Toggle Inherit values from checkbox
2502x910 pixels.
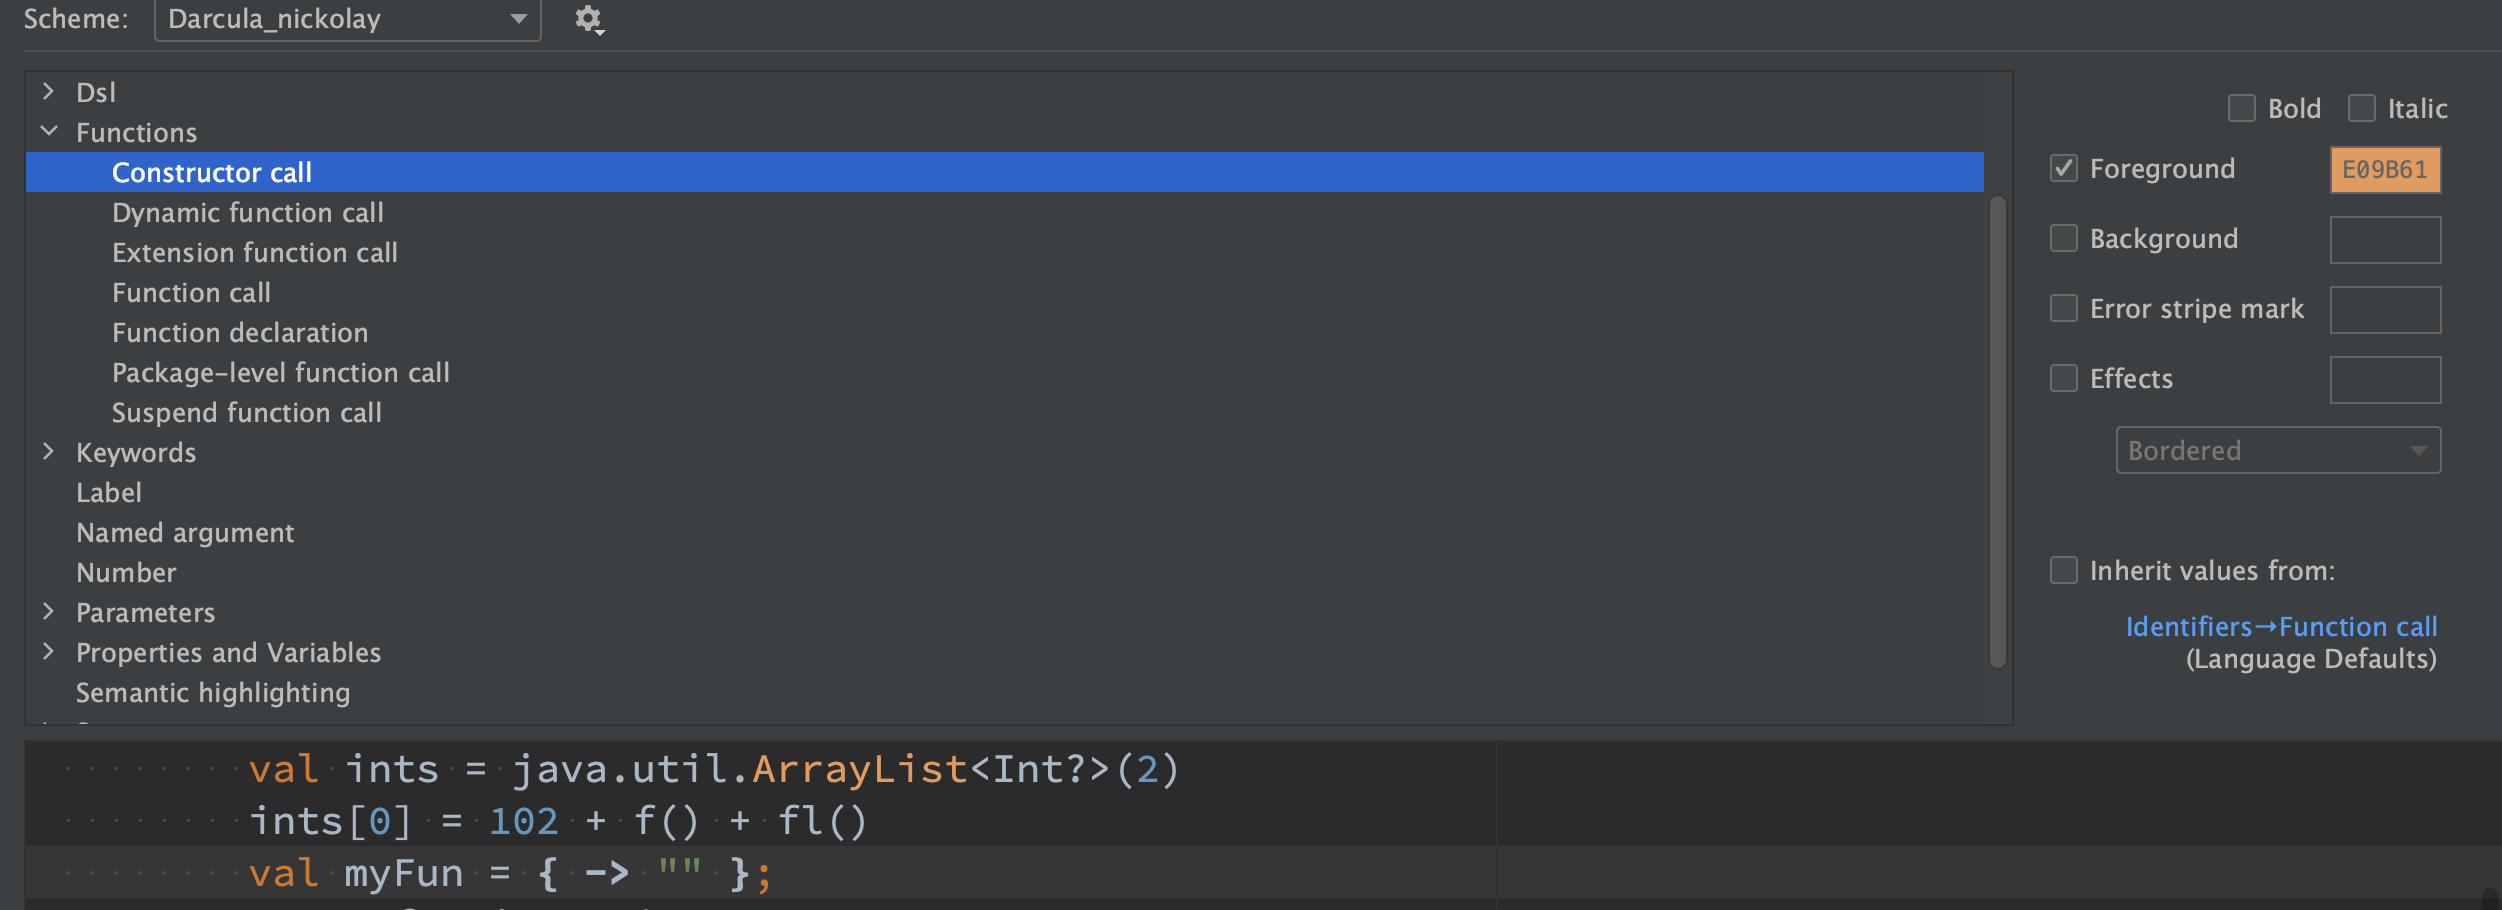2064,570
